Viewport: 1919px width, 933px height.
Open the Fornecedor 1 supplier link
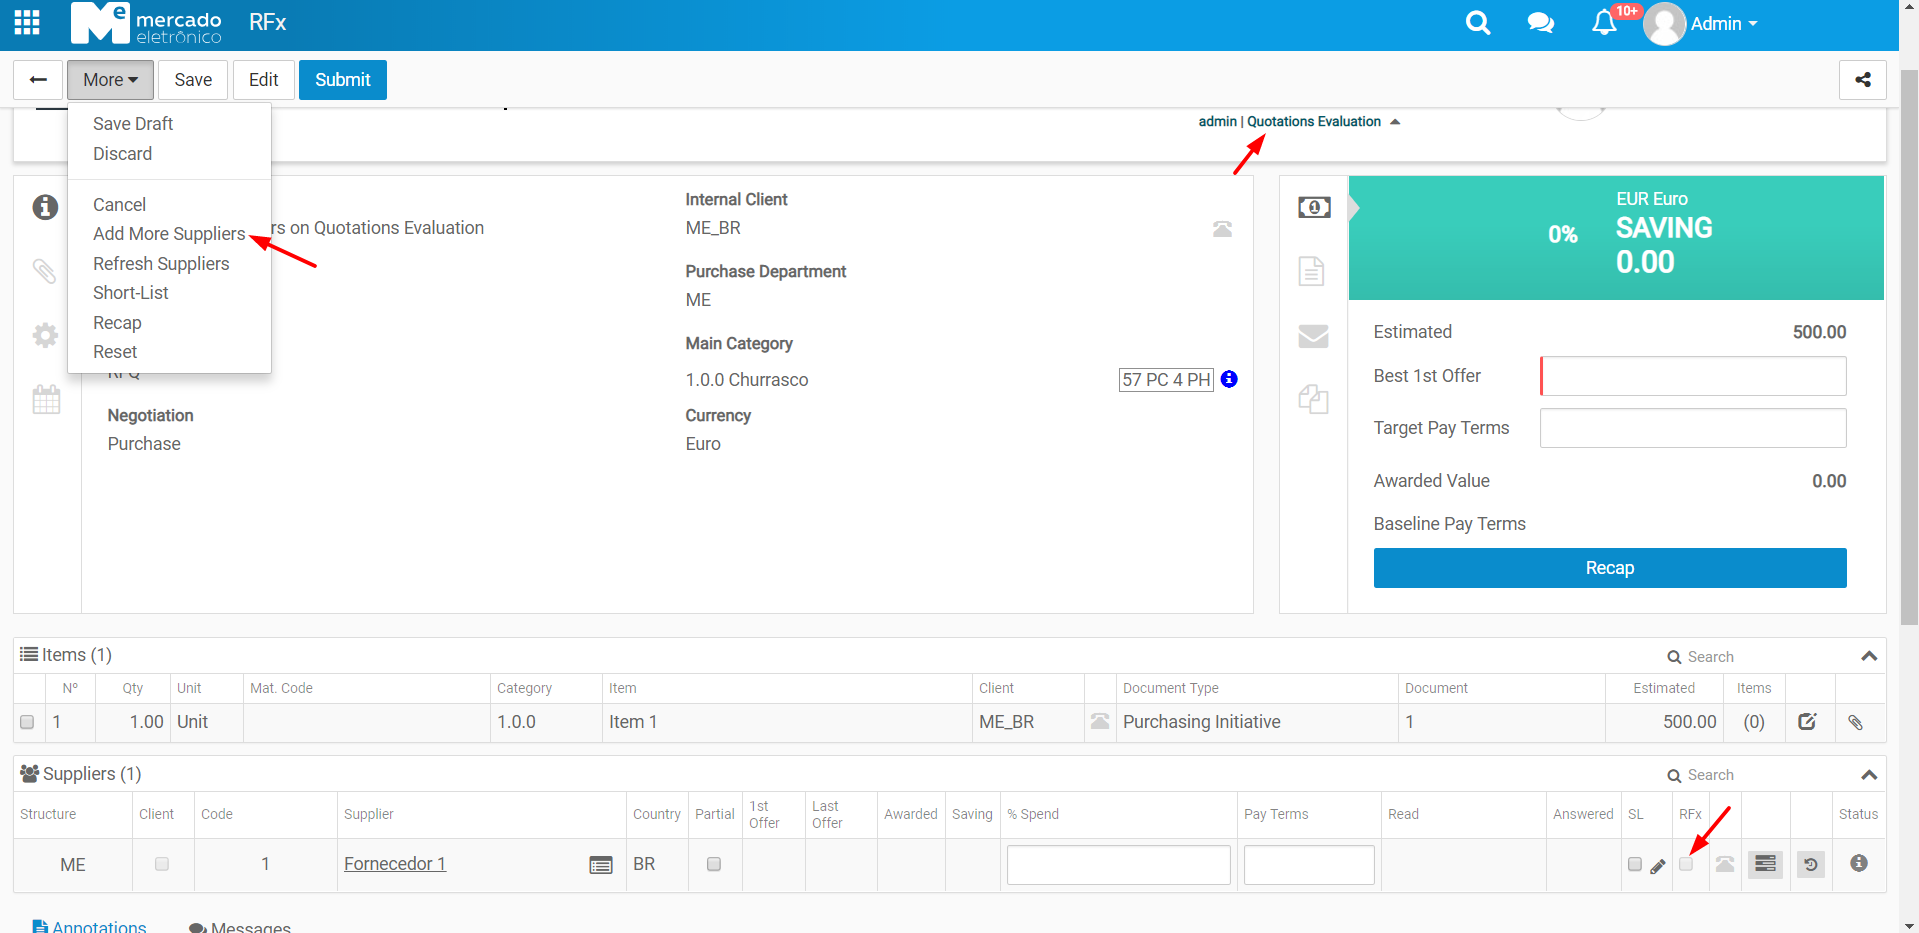click(x=395, y=864)
